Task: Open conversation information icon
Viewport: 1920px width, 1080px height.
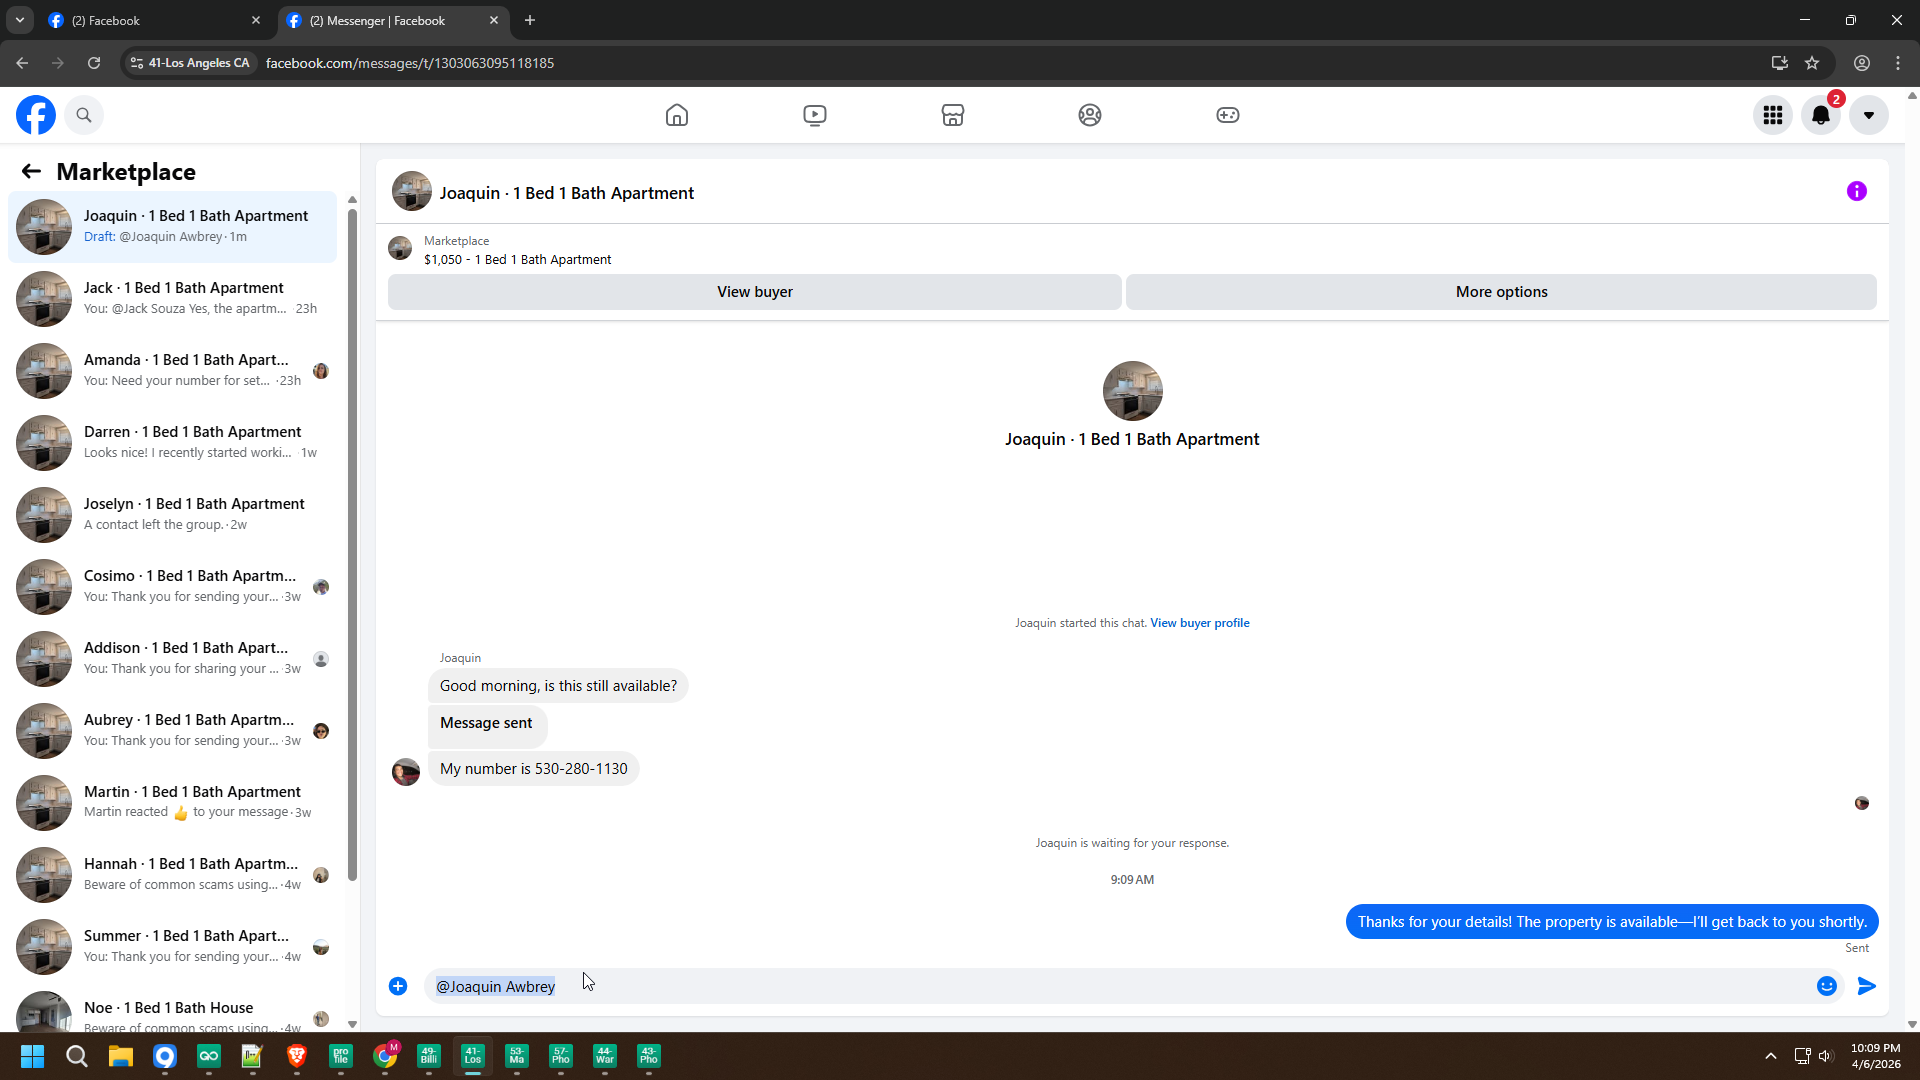Action: [x=1857, y=191]
